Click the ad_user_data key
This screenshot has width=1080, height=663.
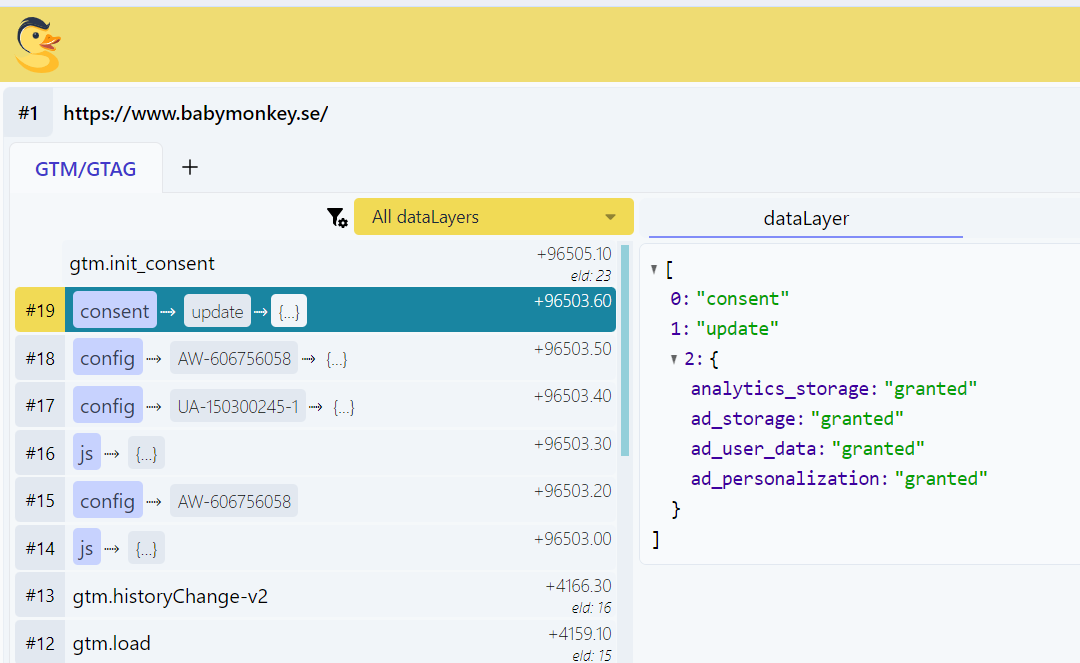pyautogui.click(x=754, y=449)
